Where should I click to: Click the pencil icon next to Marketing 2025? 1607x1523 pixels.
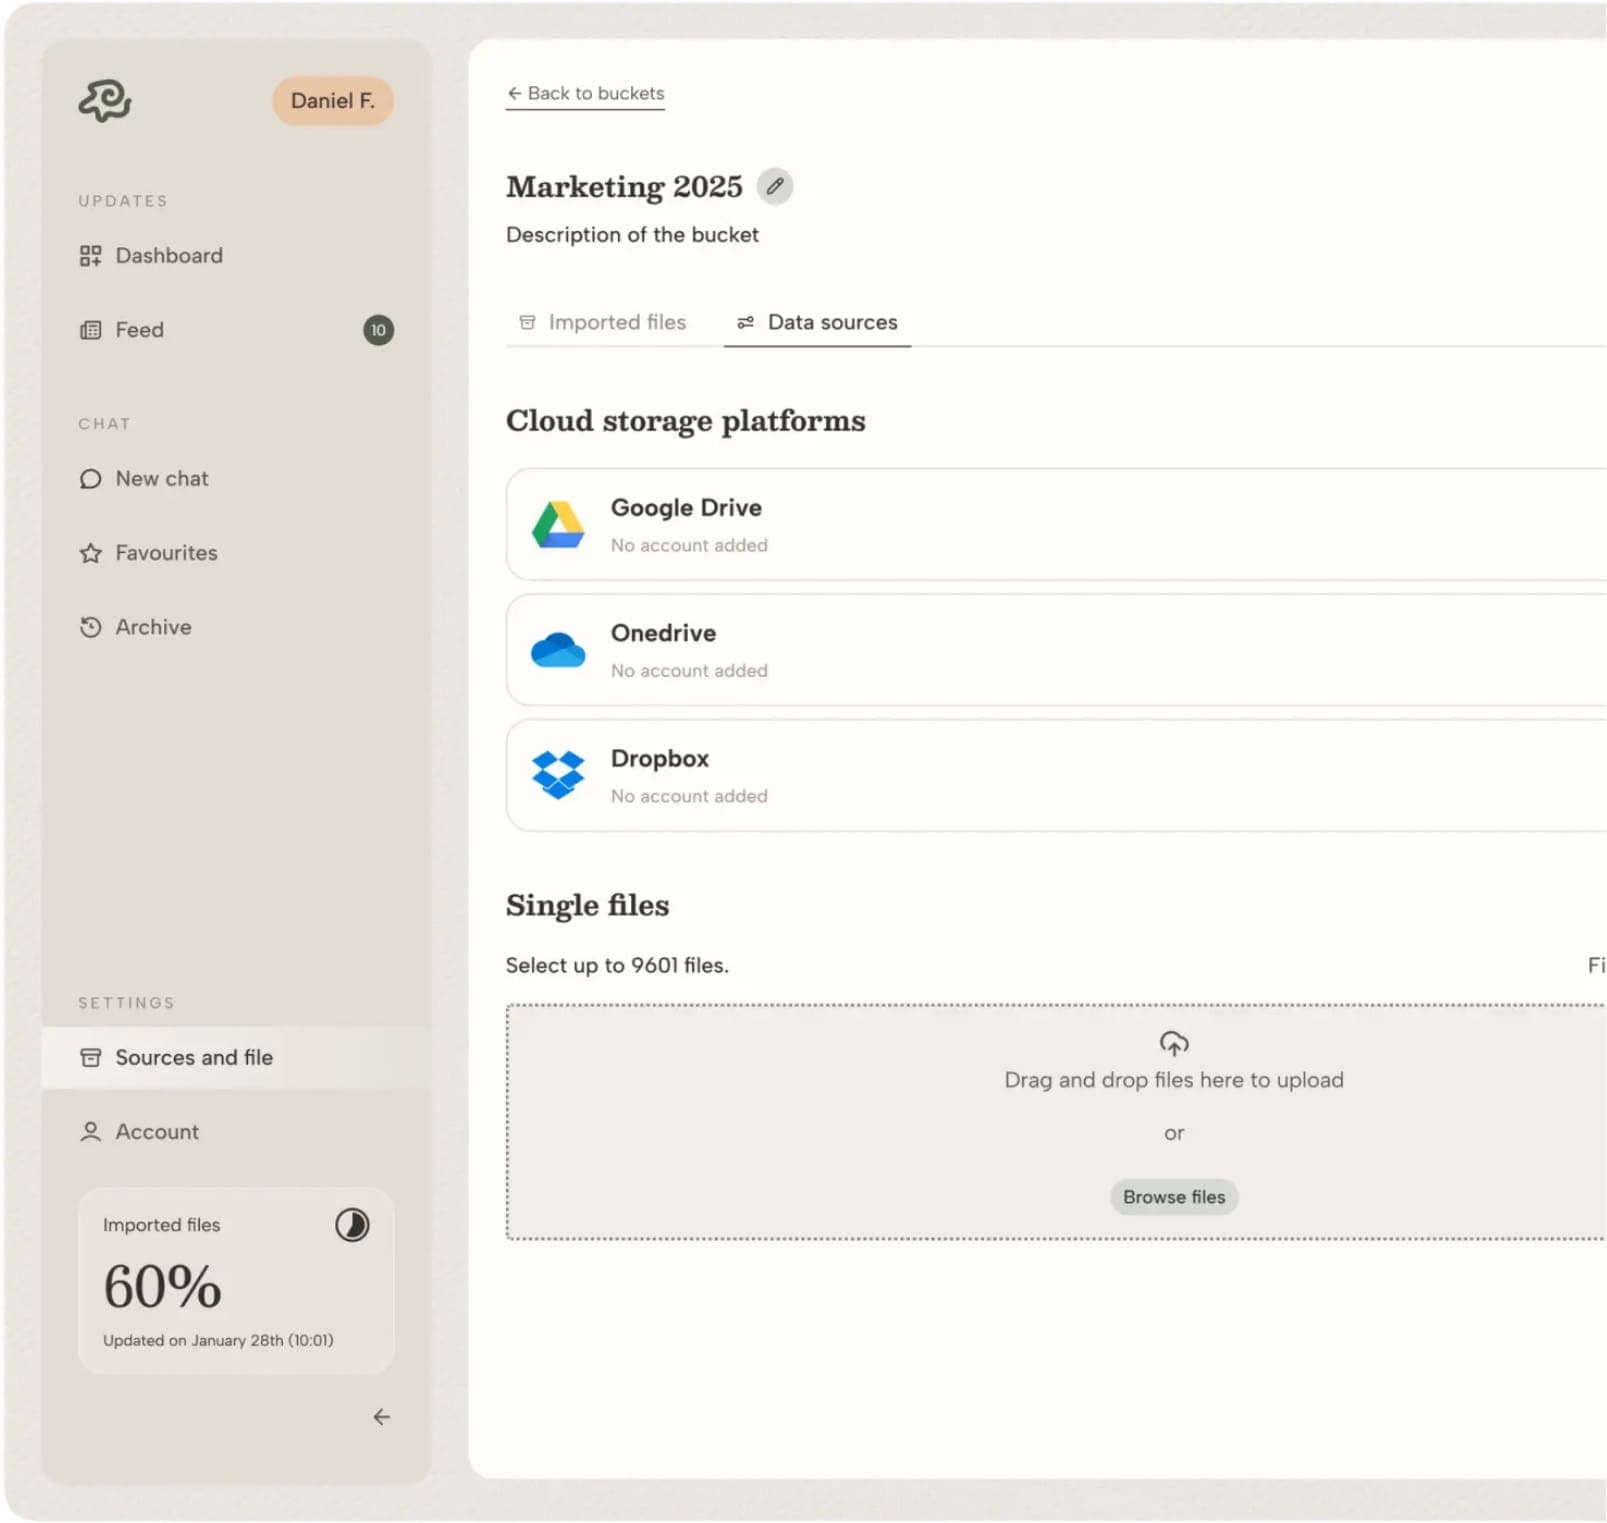(x=774, y=187)
